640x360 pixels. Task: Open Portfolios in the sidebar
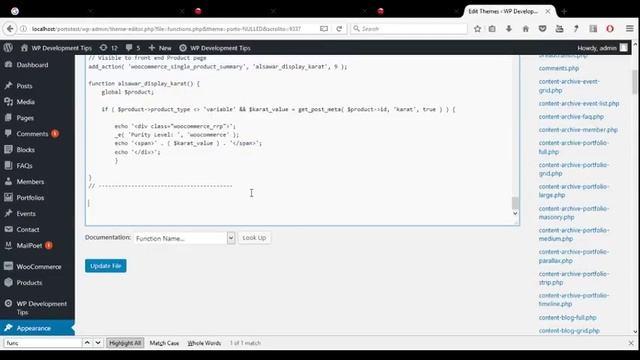pyautogui.click(x=30, y=197)
